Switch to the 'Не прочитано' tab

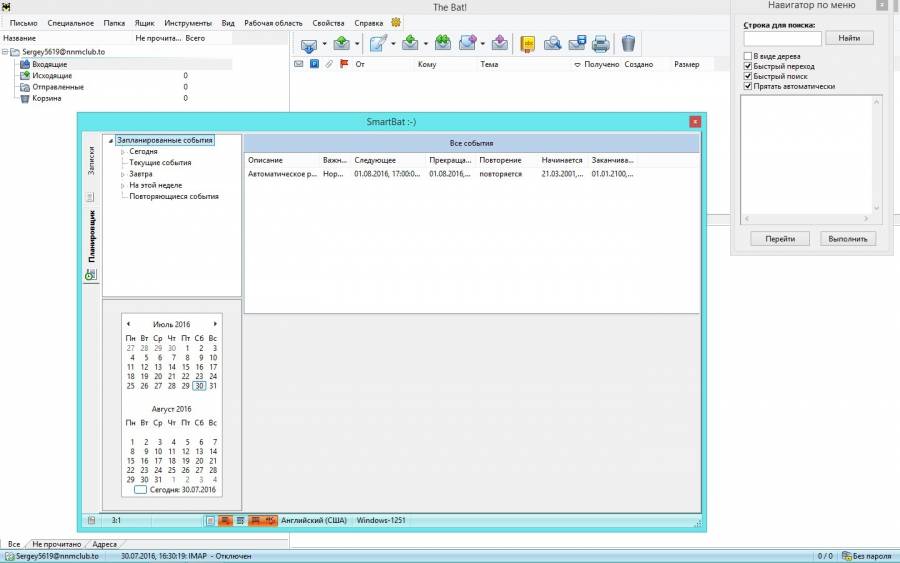tap(59, 544)
